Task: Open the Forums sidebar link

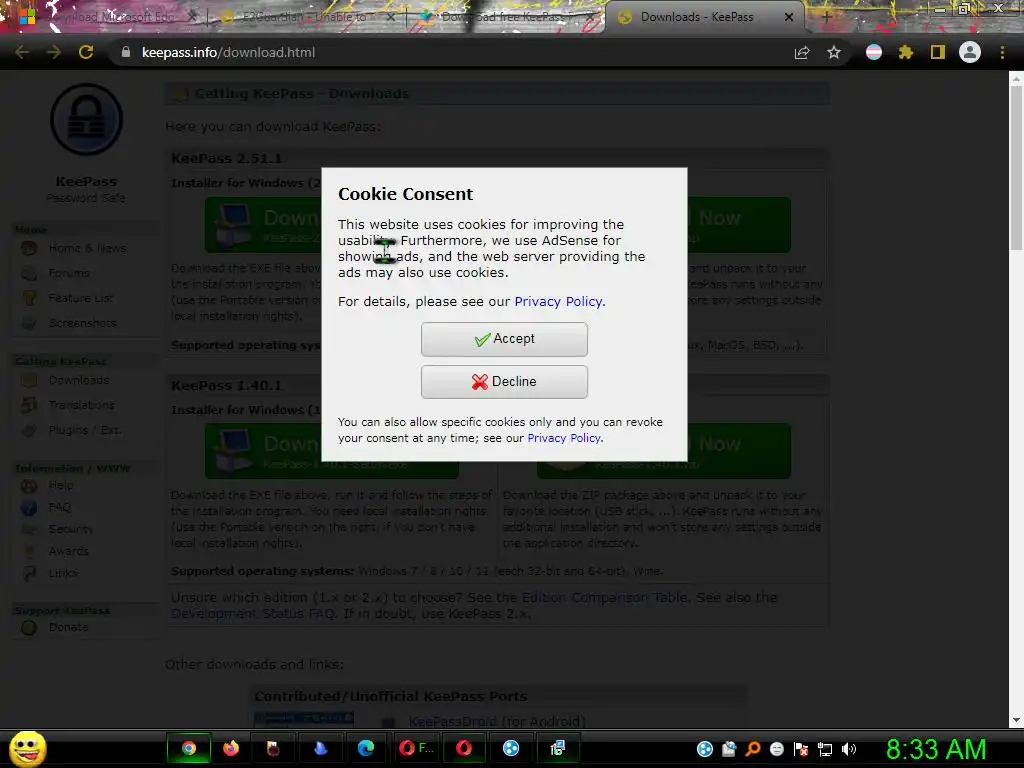Action: (x=69, y=273)
